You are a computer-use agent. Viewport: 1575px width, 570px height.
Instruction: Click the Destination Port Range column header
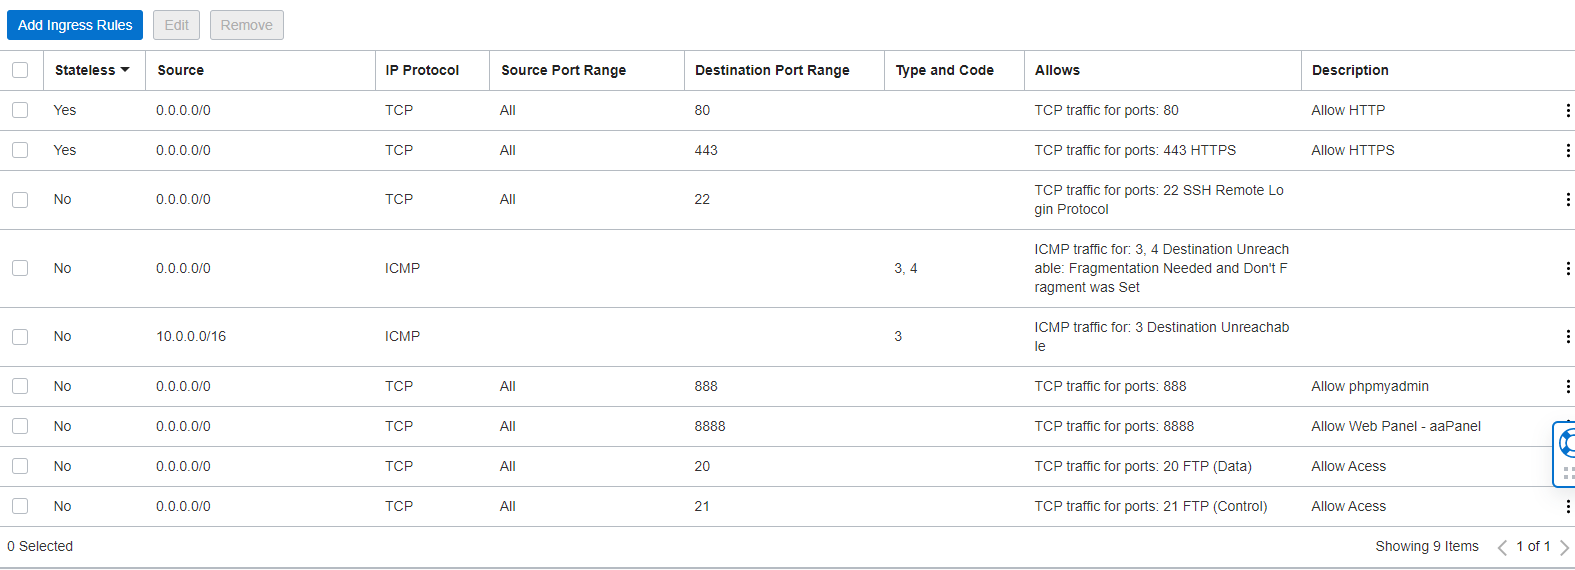pyautogui.click(x=772, y=70)
